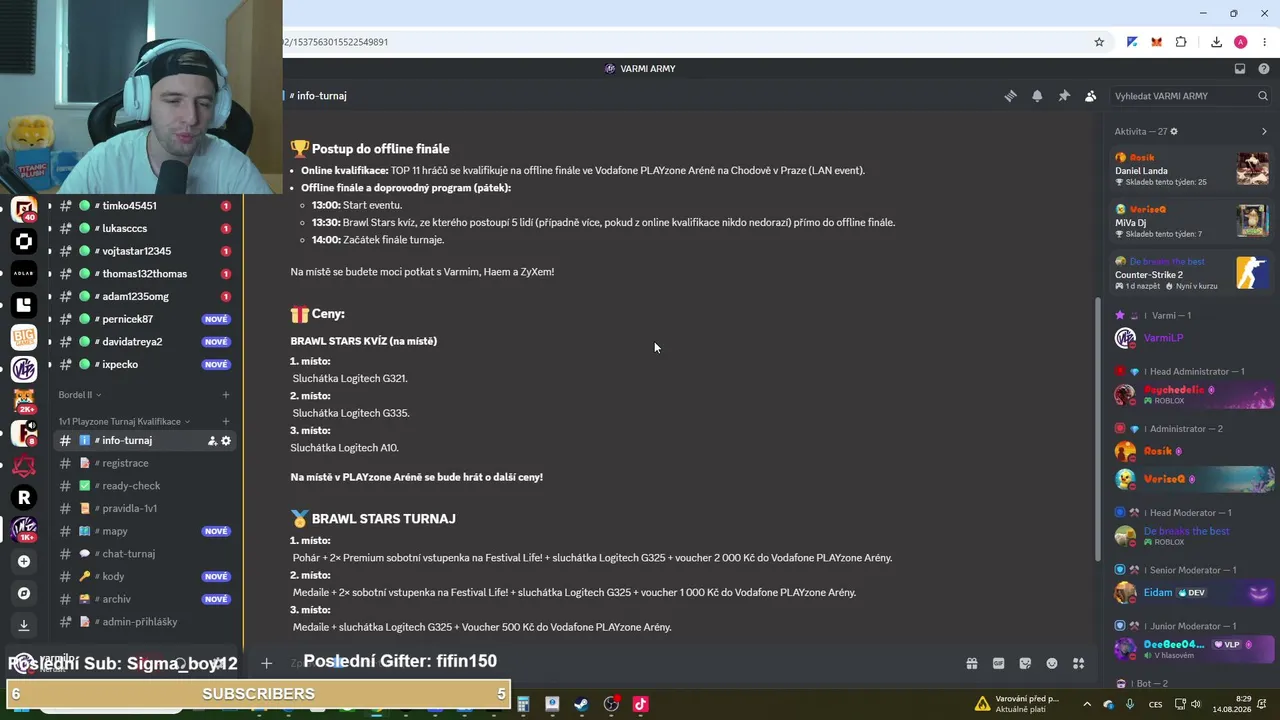Screen dimensions: 1280x720
Task: Toggle the member list icon
Action: pyautogui.click(x=1090, y=96)
